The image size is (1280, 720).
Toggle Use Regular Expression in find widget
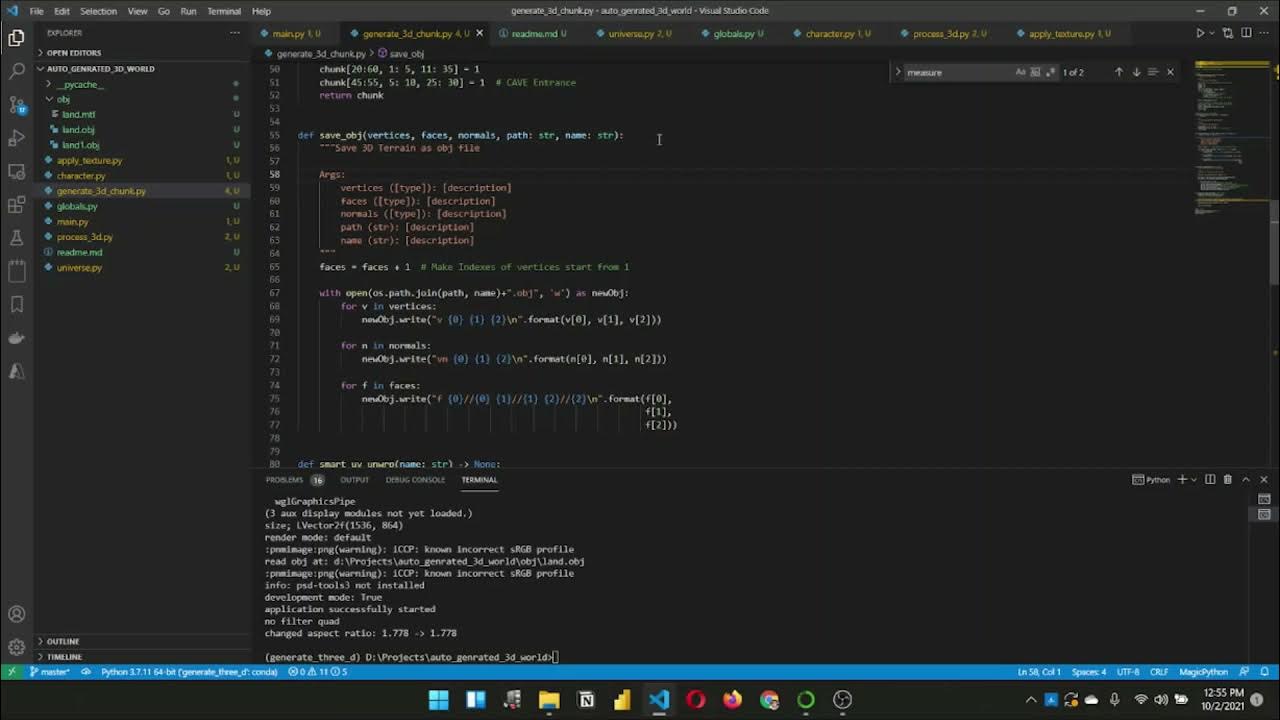coord(1050,72)
